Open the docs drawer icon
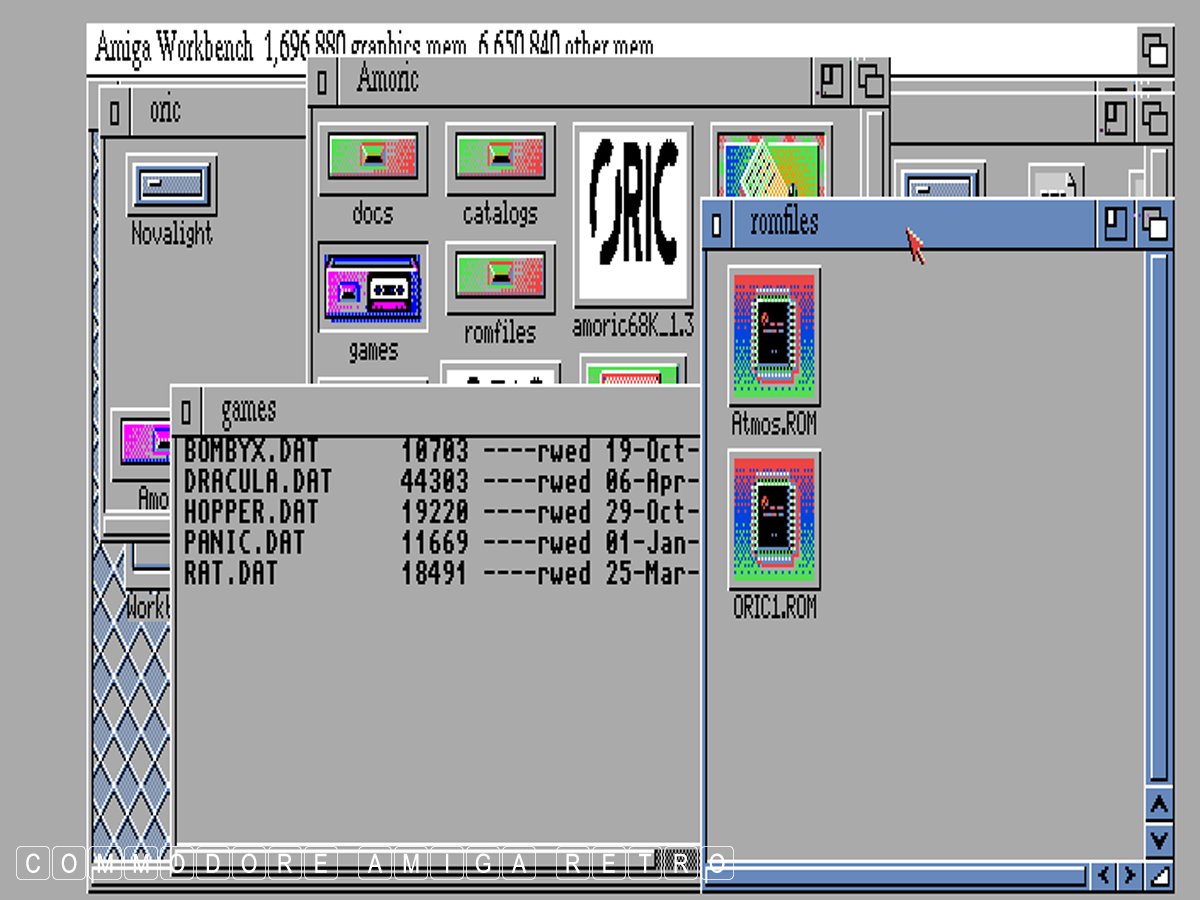The width and height of the screenshot is (1200, 900). pos(372,160)
